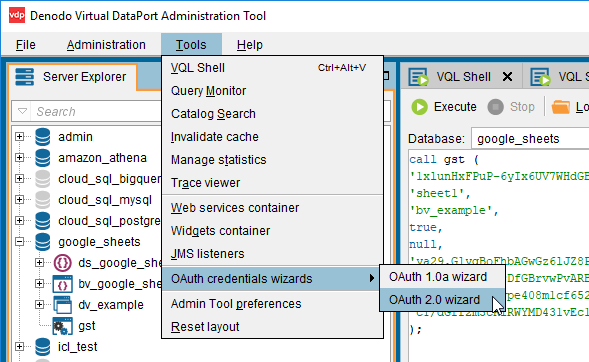Click the first VQL Shell tab icon
Viewport: 589px width, 362px height.
click(418, 77)
